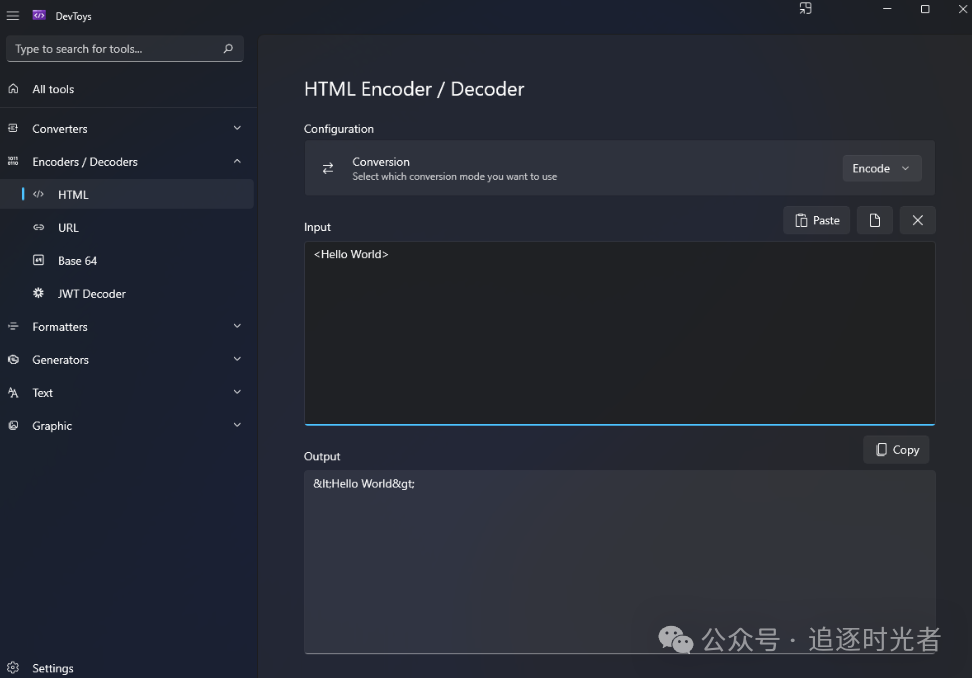This screenshot has width=972, height=678.
Task: Select JWT Decoder tool
Action: point(127,293)
